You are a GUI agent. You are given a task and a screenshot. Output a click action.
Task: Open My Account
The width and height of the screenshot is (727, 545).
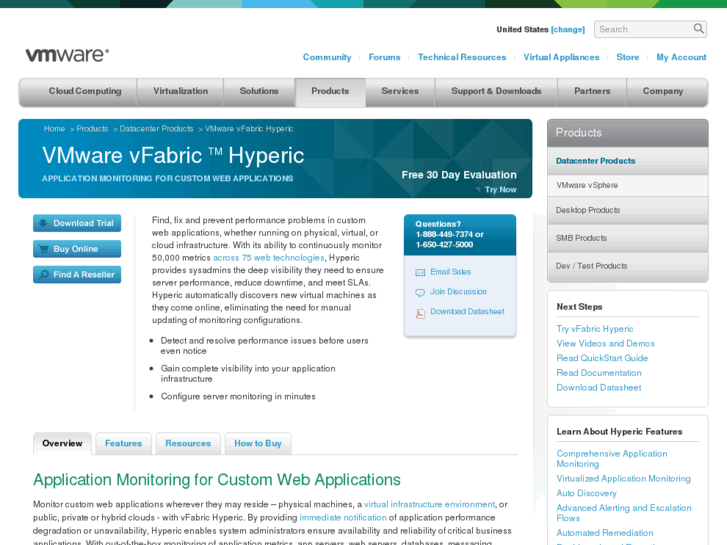pyautogui.click(x=681, y=57)
